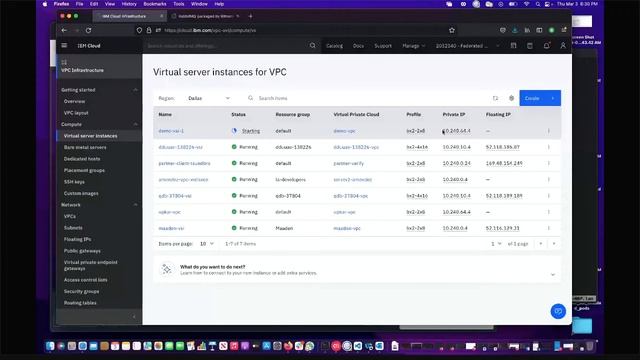
Task: Open the notifications bell icon
Action: point(547,46)
